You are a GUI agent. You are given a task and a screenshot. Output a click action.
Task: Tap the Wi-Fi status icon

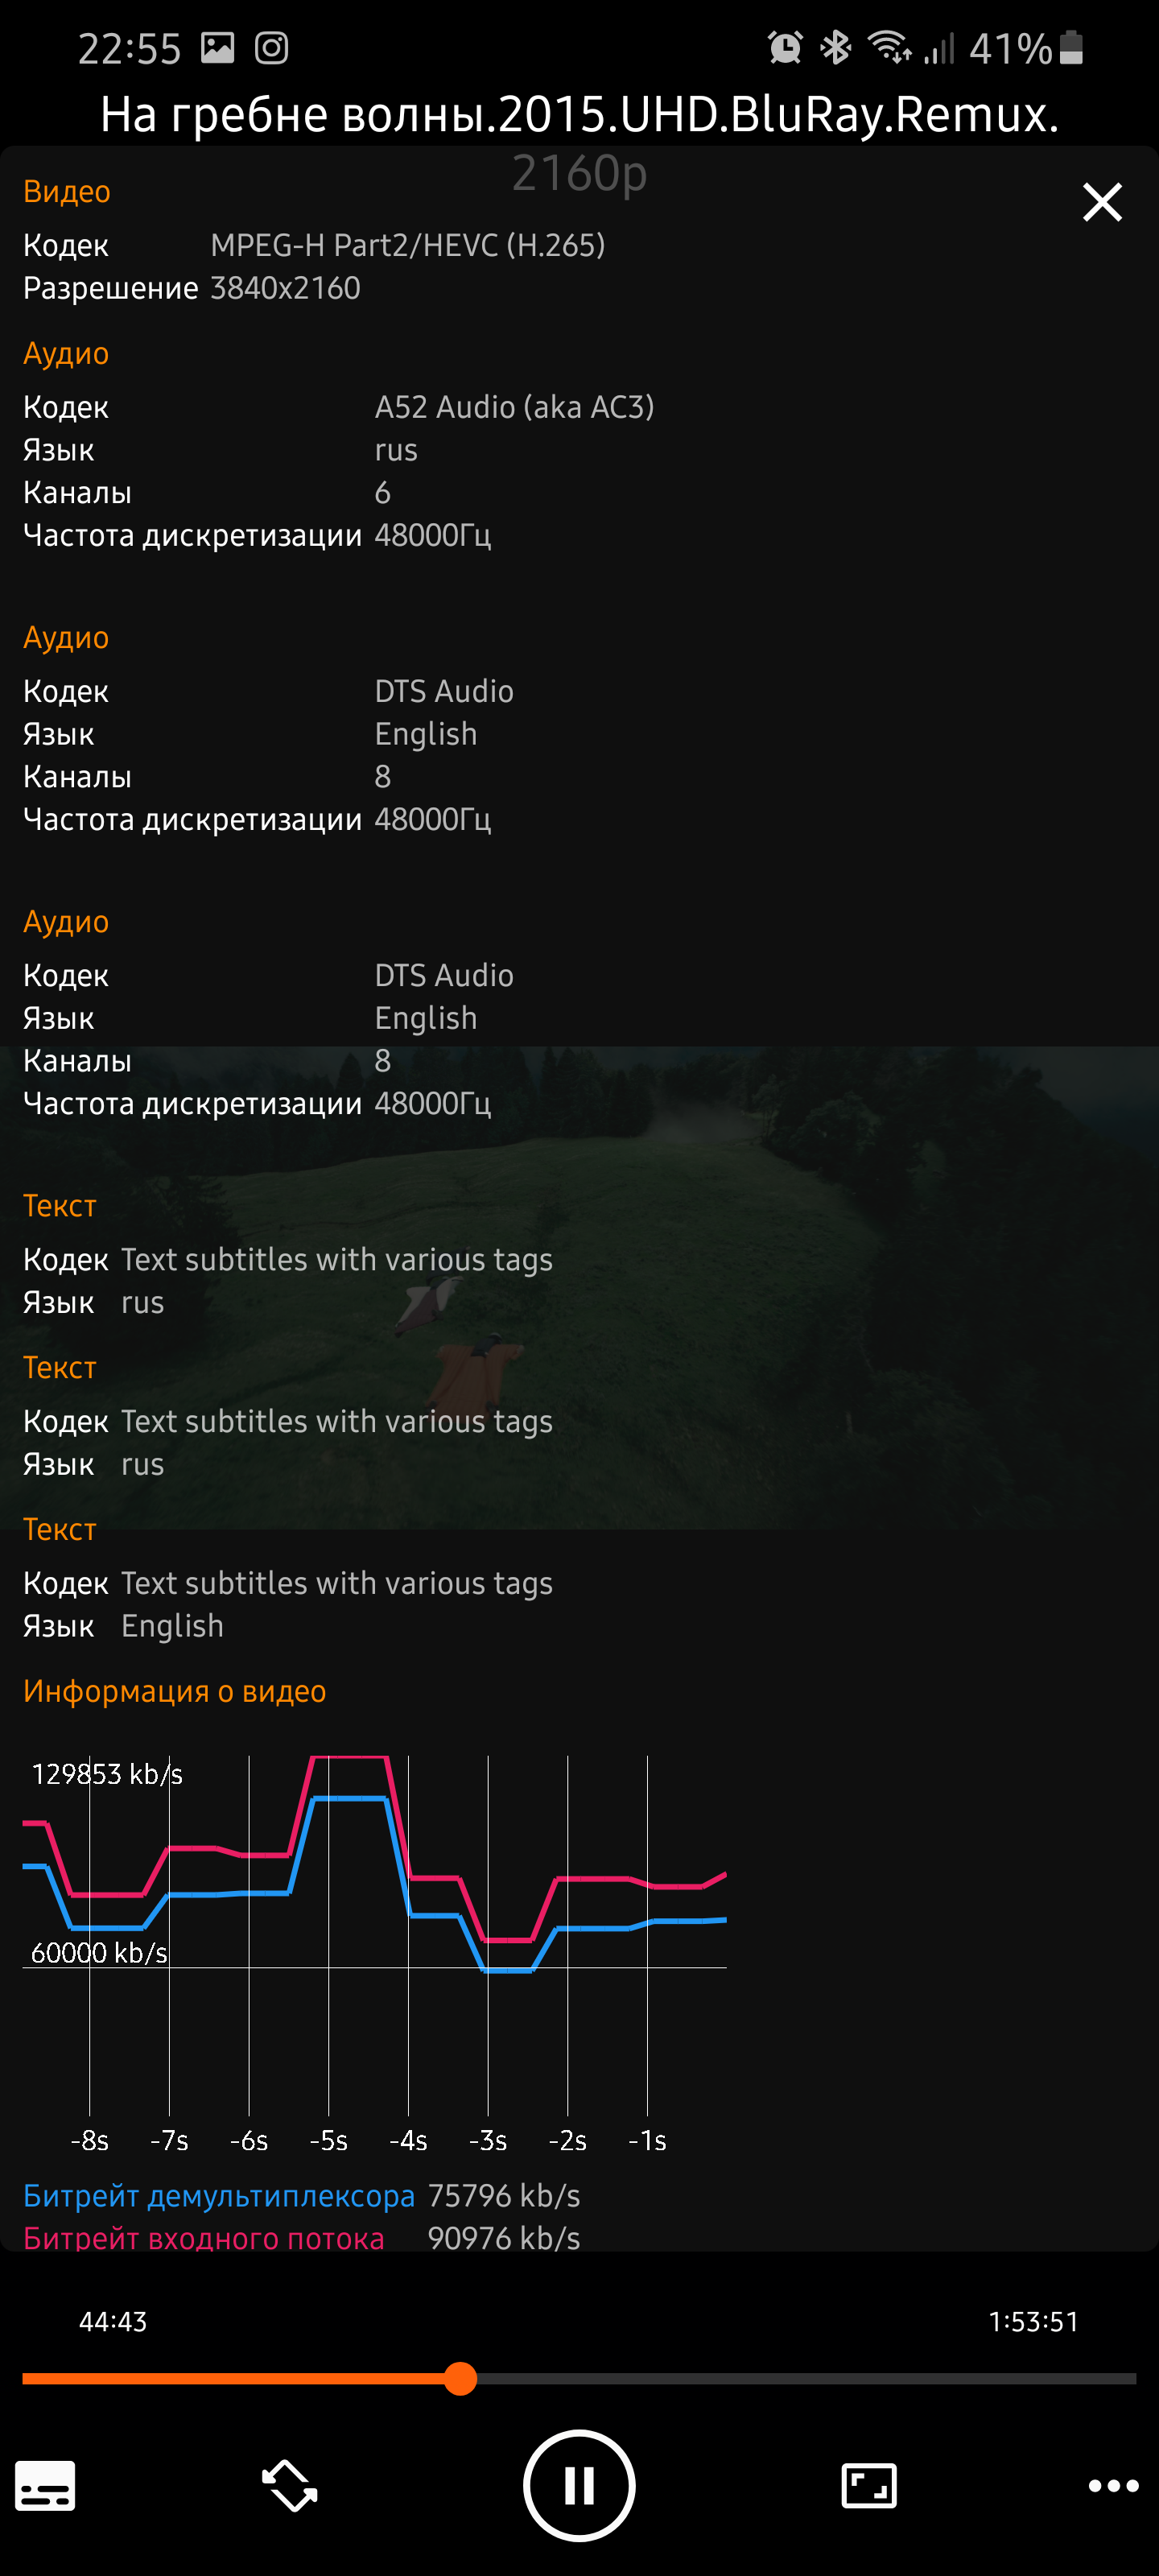pos(888,47)
